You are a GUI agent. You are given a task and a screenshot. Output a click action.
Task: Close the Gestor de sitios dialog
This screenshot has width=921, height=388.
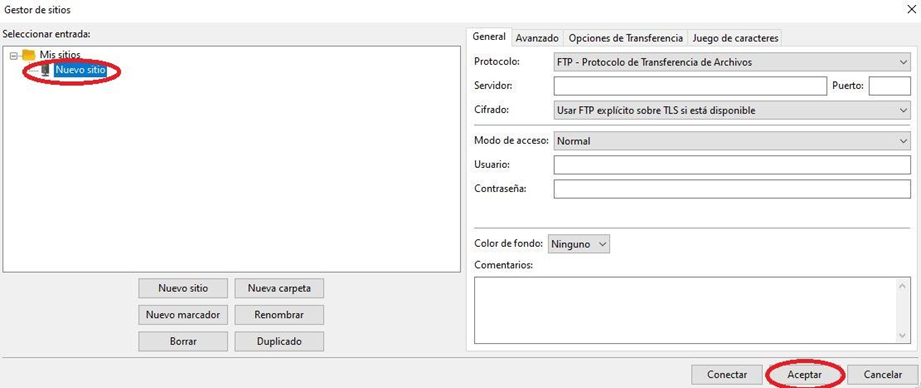911,9
